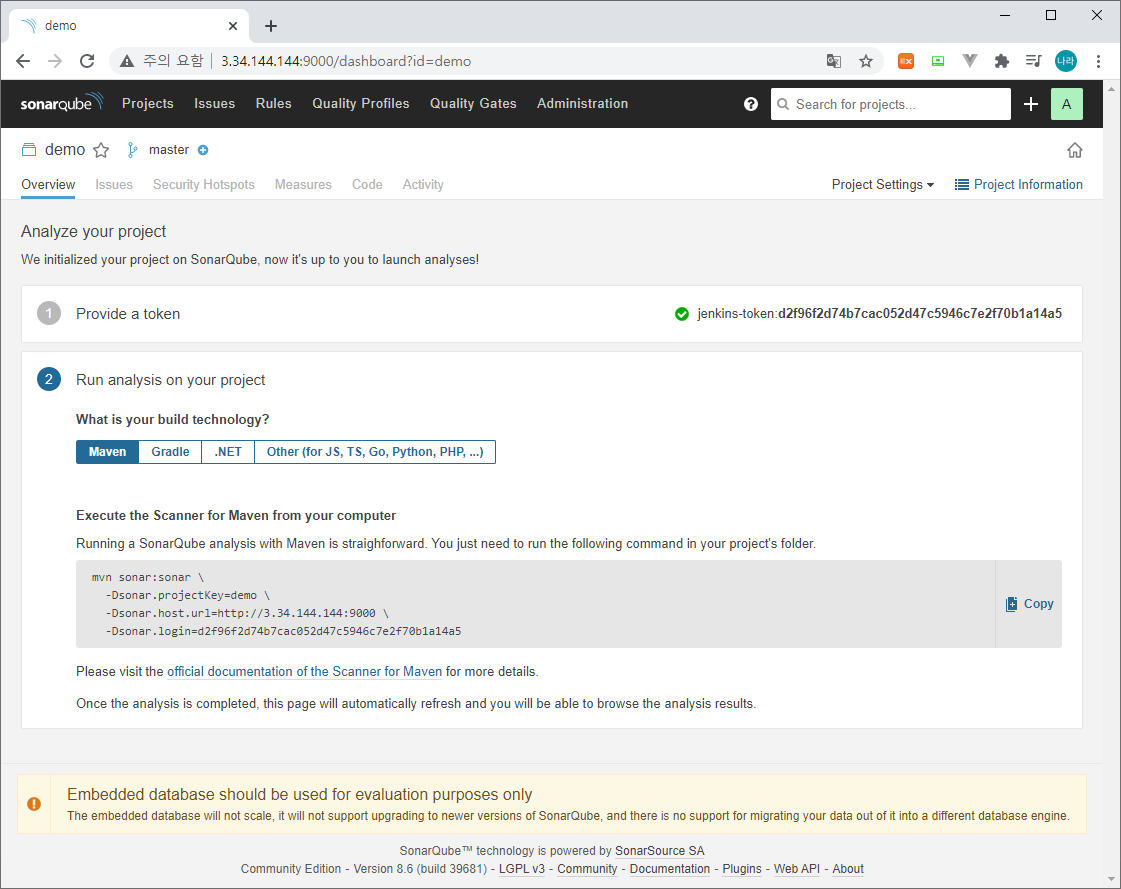Open the master branch selector
Image resolution: width=1121 pixels, height=889 pixels.
(x=169, y=149)
